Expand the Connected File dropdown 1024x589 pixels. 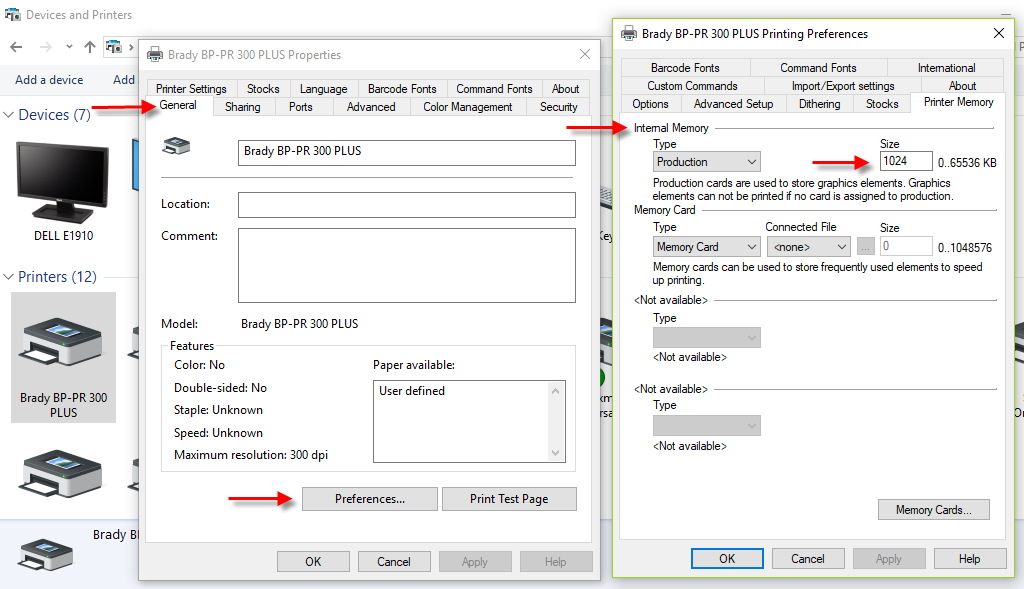[808, 247]
